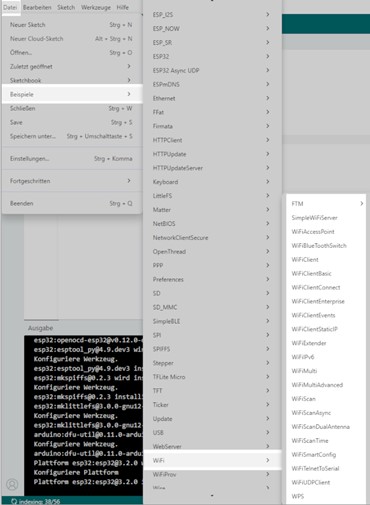Open the HTTPUpdateServer examples submenu
The image size is (370, 505).
(212, 168)
